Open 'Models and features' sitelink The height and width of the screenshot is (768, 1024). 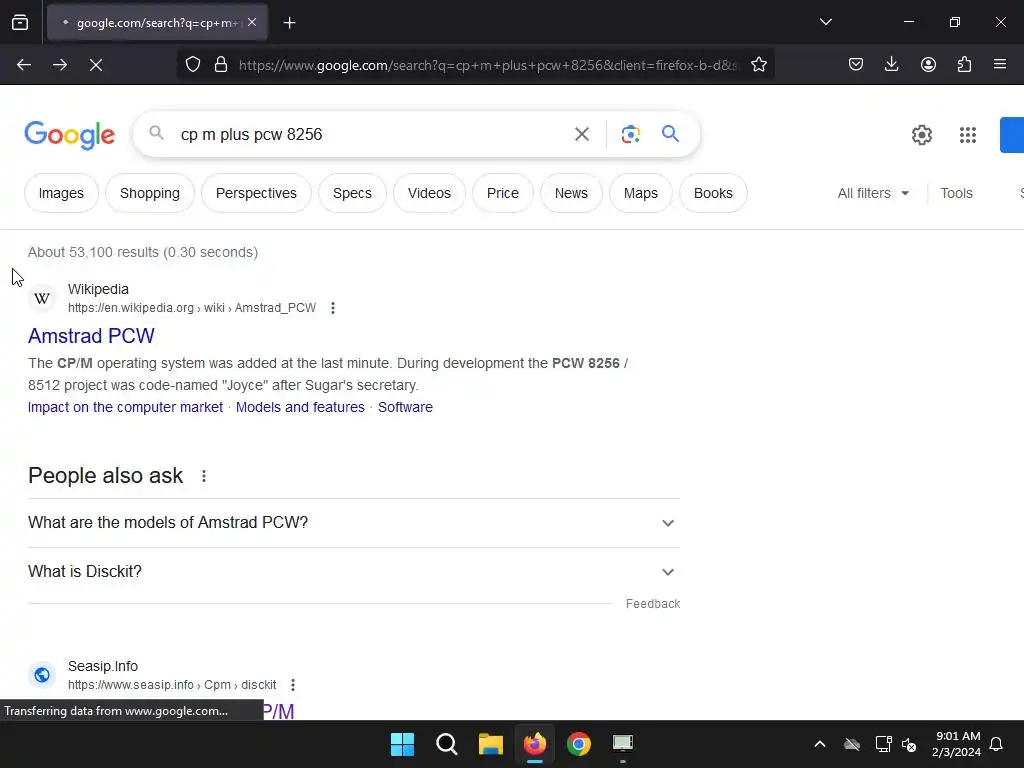click(x=300, y=407)
